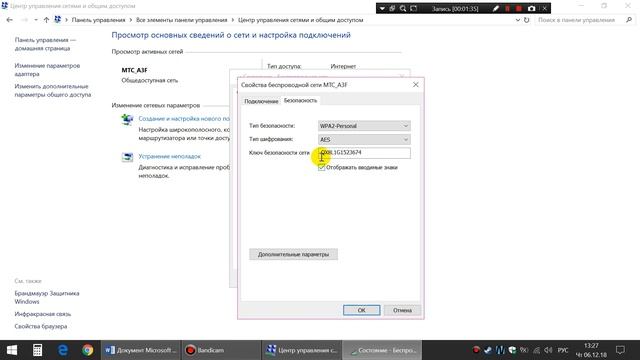The height and width of the screenshot is (360, 640).
Task: Activate the Bandicam pencil drawing tool
Action: click(x=496, y=8)
